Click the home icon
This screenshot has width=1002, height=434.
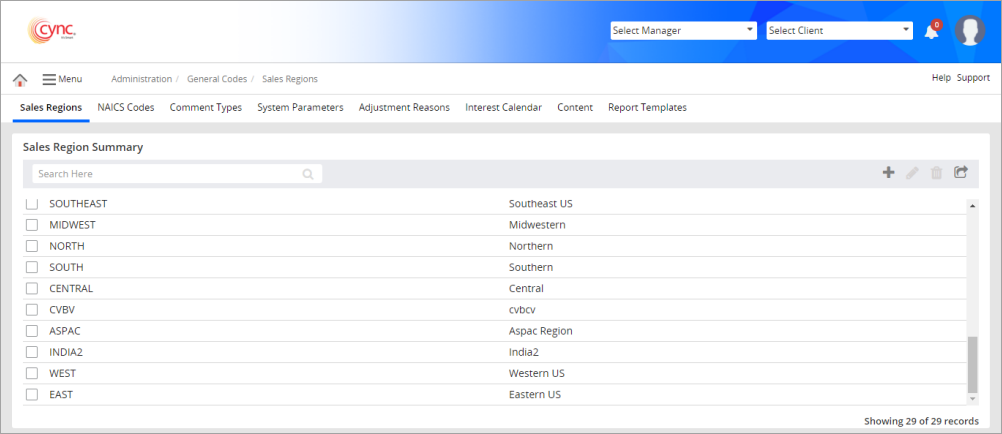coord(20,79)
